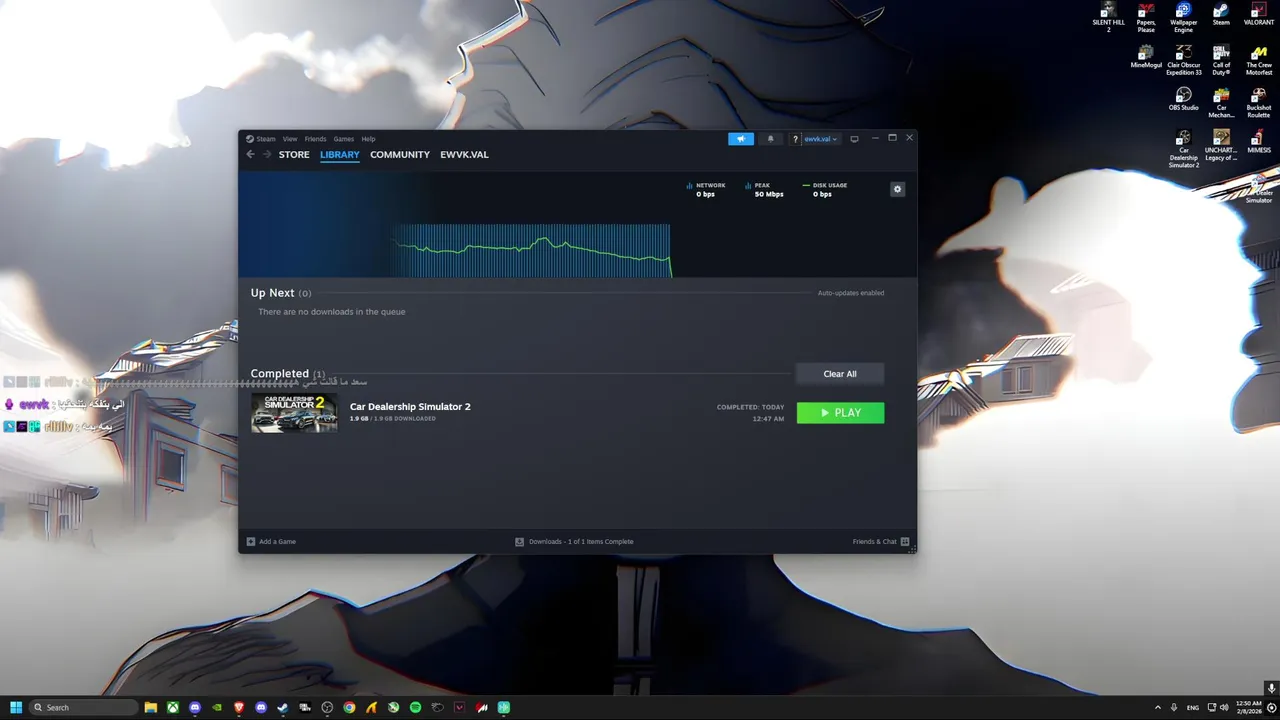This screenshot has width=1280, height=720.
Task: Open the download settings gear icon
Action: pyautogui.click(x=897, y=189)
